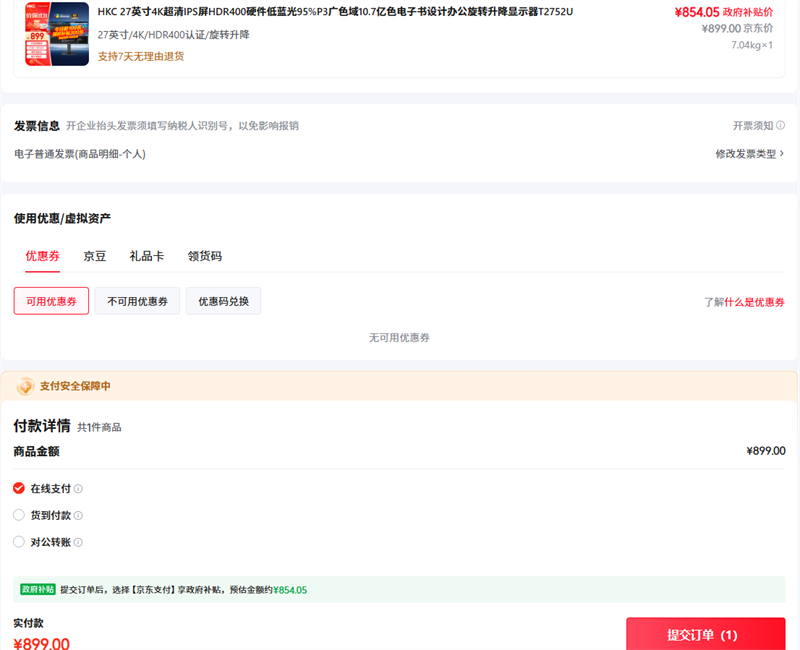Click the help icon next to 货到付款

78,516
